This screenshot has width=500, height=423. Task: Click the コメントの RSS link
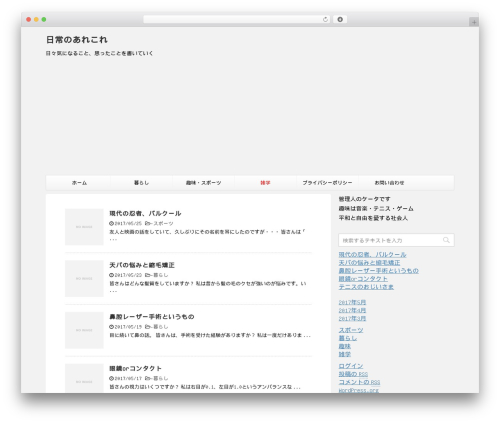[x=359, y=382]
